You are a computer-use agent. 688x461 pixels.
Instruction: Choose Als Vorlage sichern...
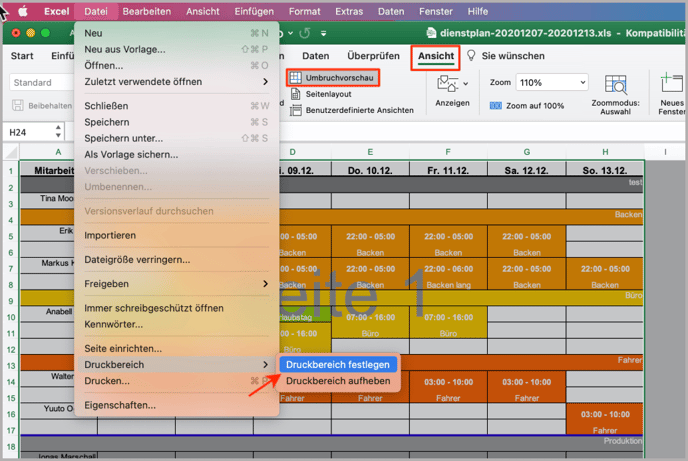click(176, 154)
